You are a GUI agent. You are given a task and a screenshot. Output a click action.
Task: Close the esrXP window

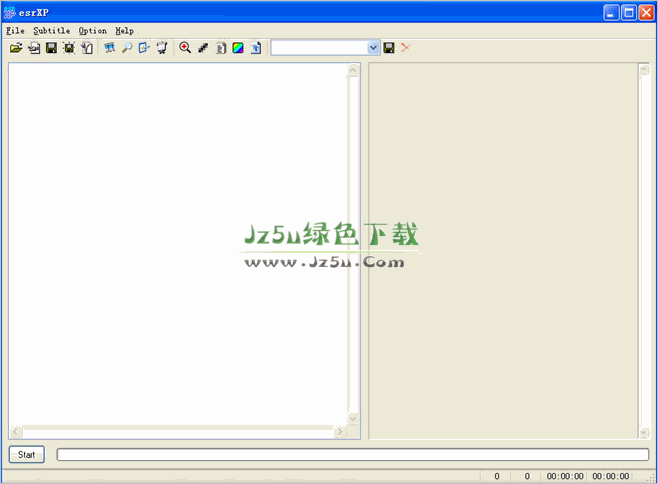[x=646, y=13]
